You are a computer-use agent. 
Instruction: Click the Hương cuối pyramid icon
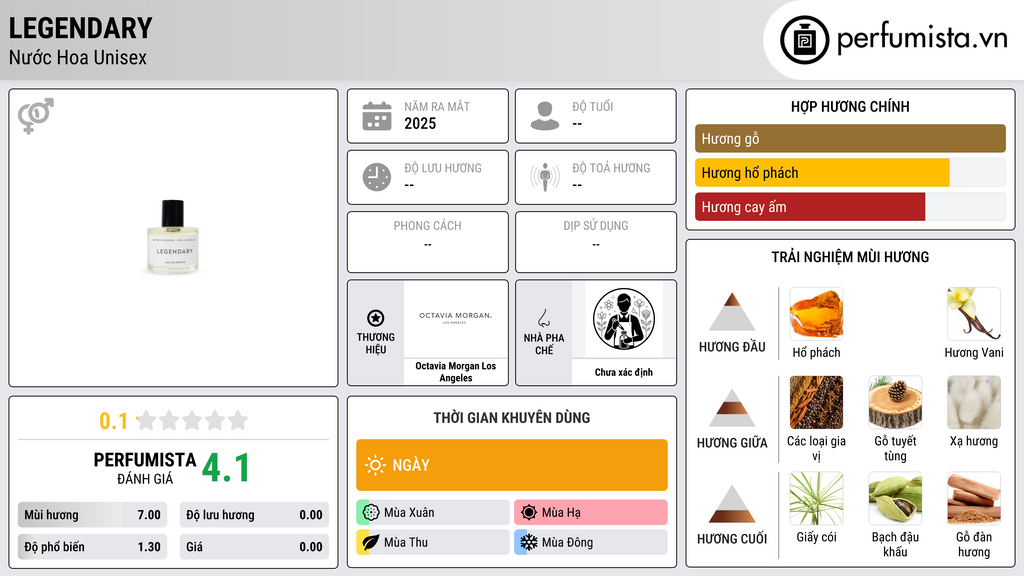732,504
